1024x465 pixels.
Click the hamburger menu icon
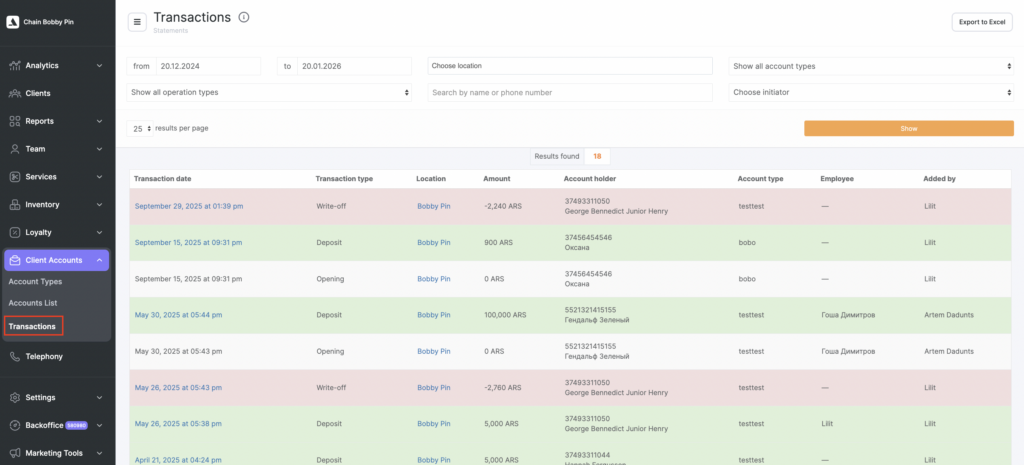(137, 22)
